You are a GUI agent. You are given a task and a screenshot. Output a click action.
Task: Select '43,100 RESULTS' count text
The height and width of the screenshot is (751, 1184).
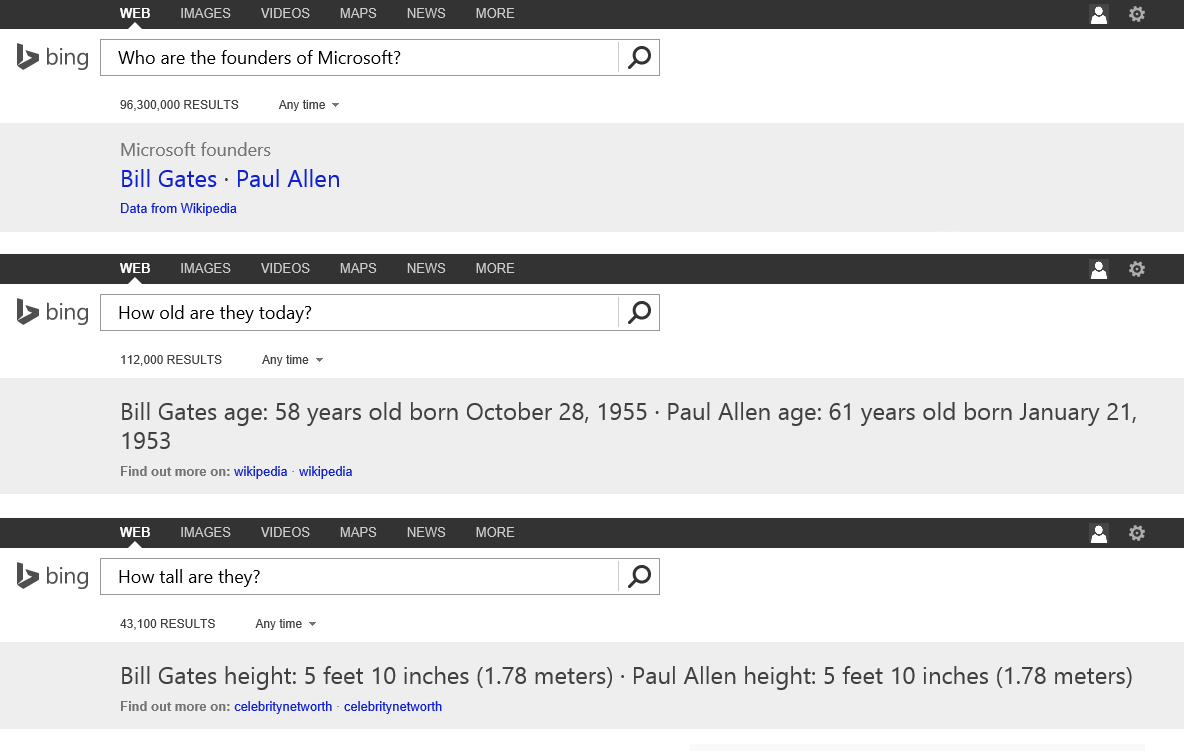click(168, 624)
